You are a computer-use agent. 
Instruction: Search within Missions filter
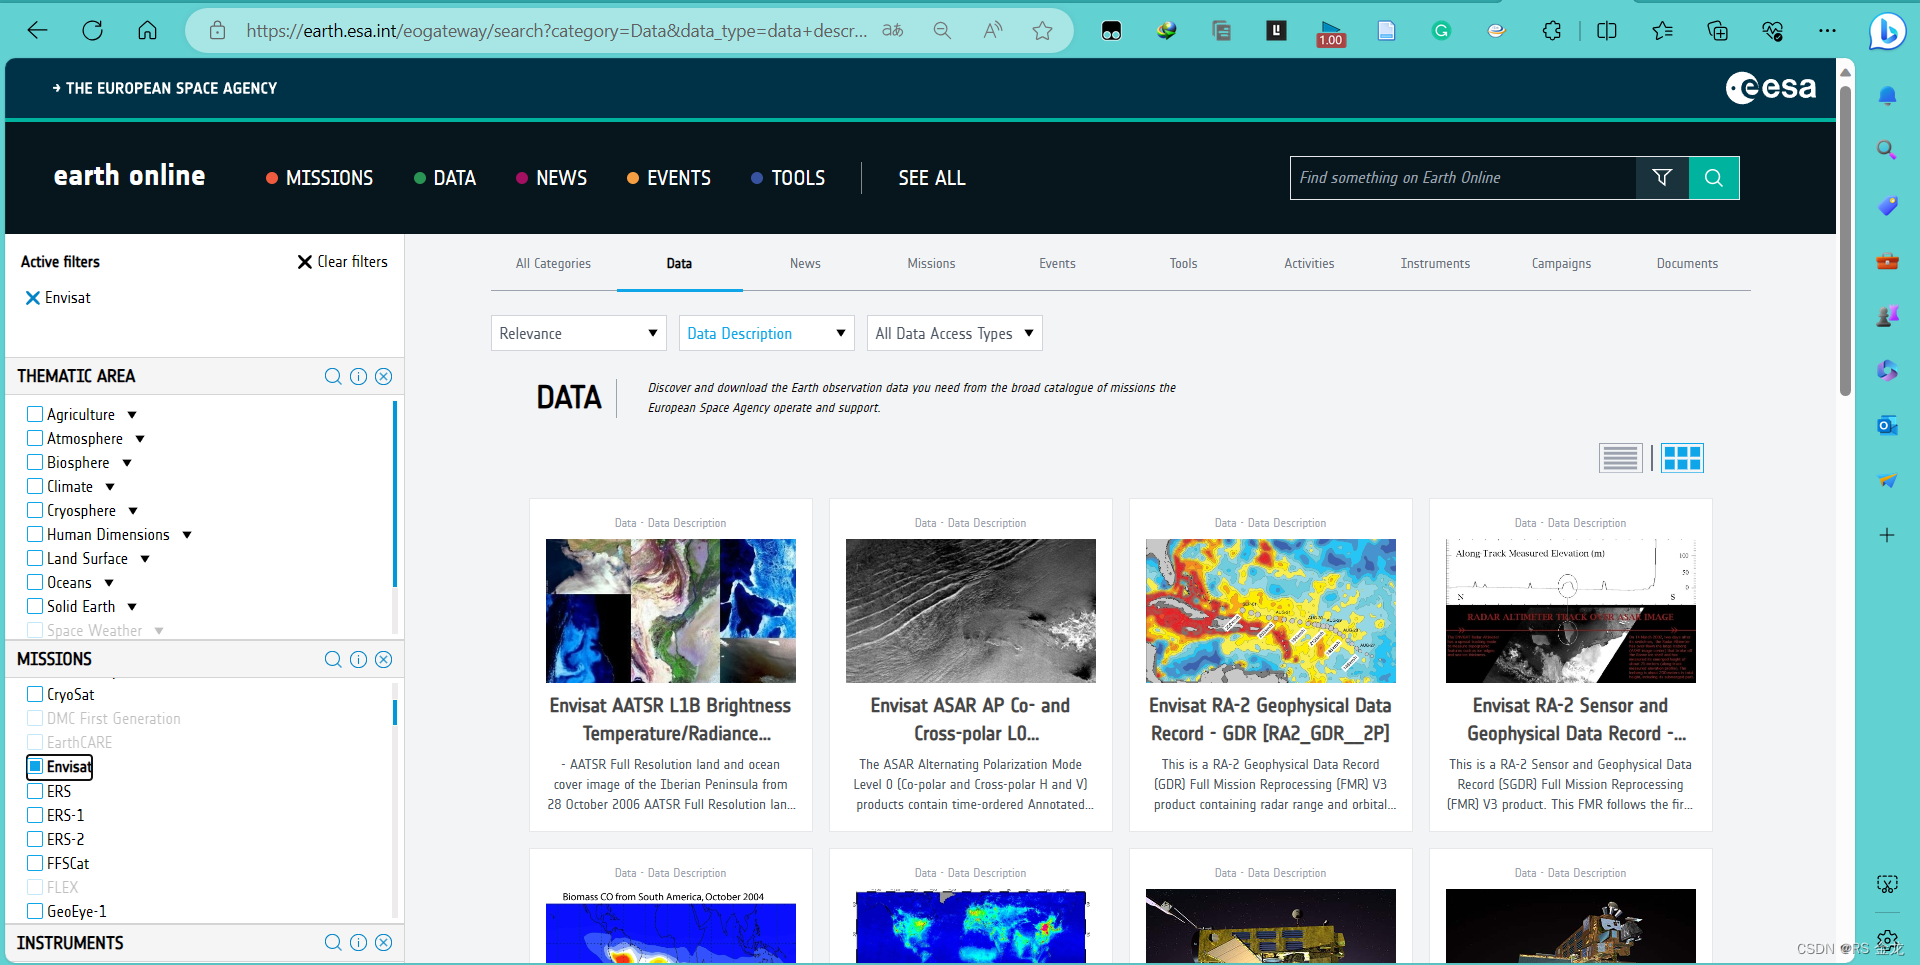click(x=333, y=659)
